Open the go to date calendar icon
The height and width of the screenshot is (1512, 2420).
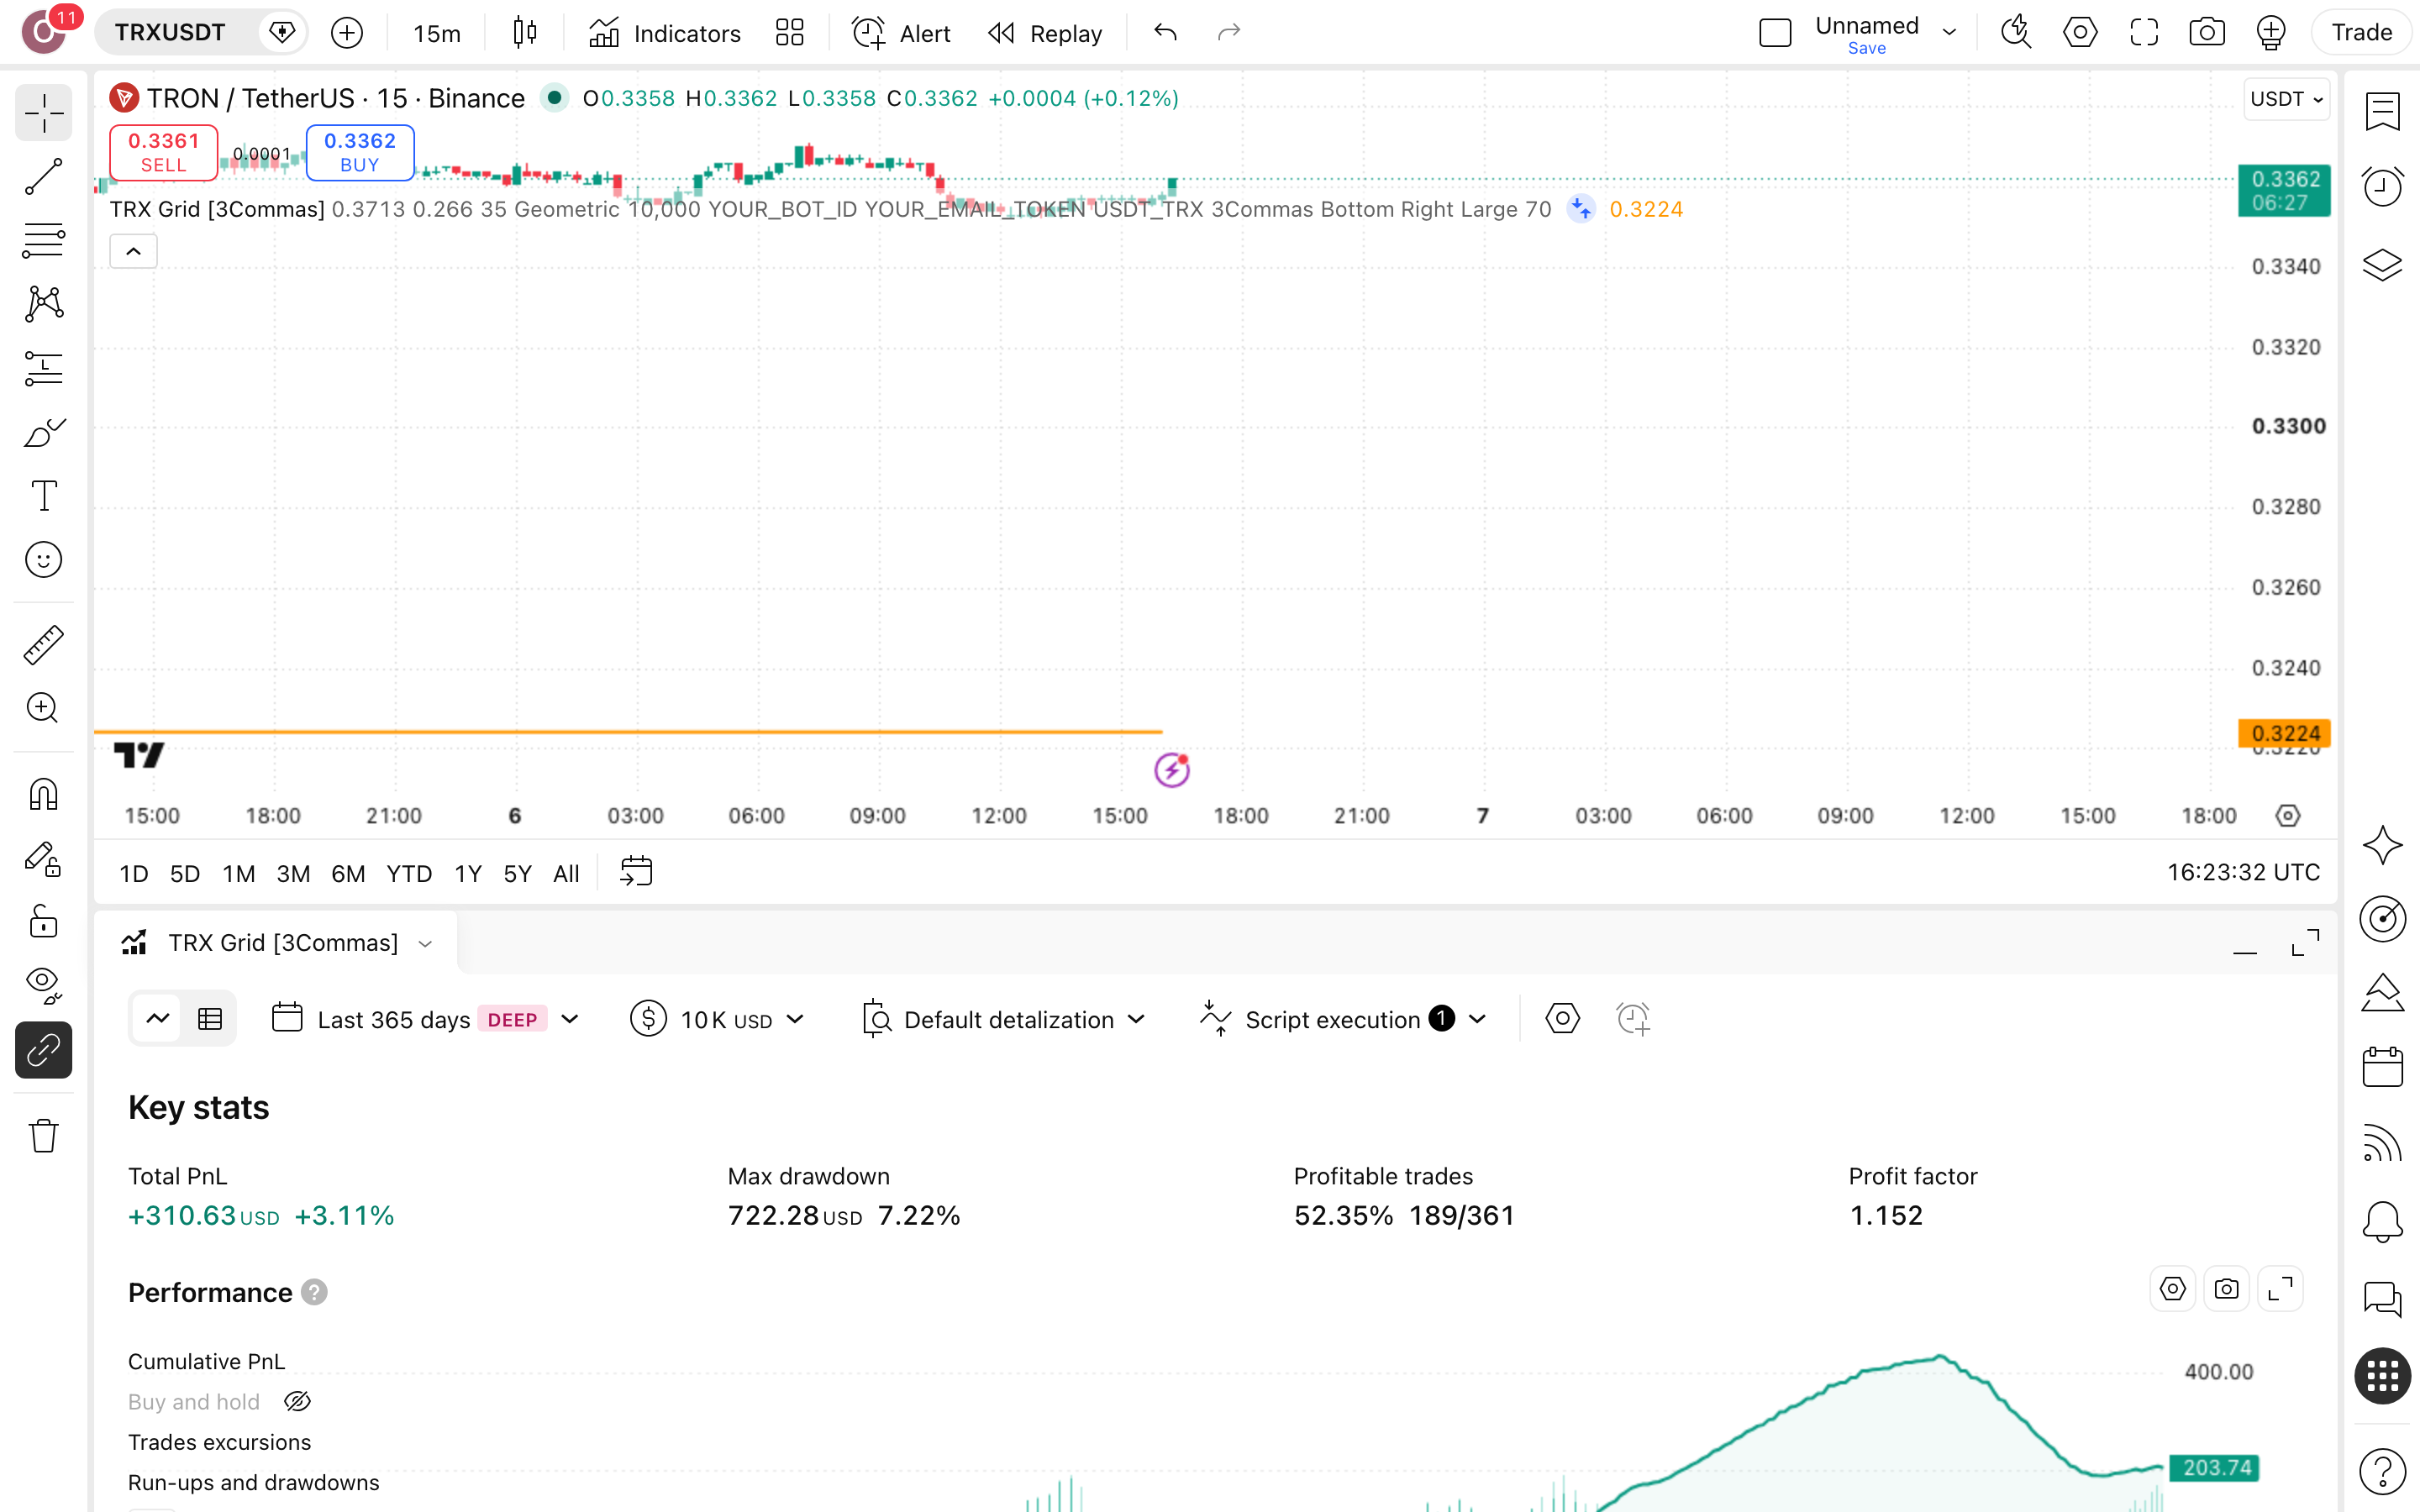click(636, 872)
